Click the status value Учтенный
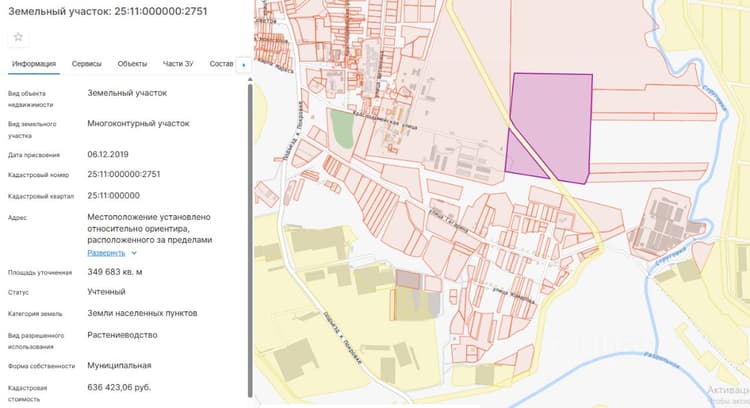This screenshot has width=750, height=408. pyautogui.click(x=106, y=292)
